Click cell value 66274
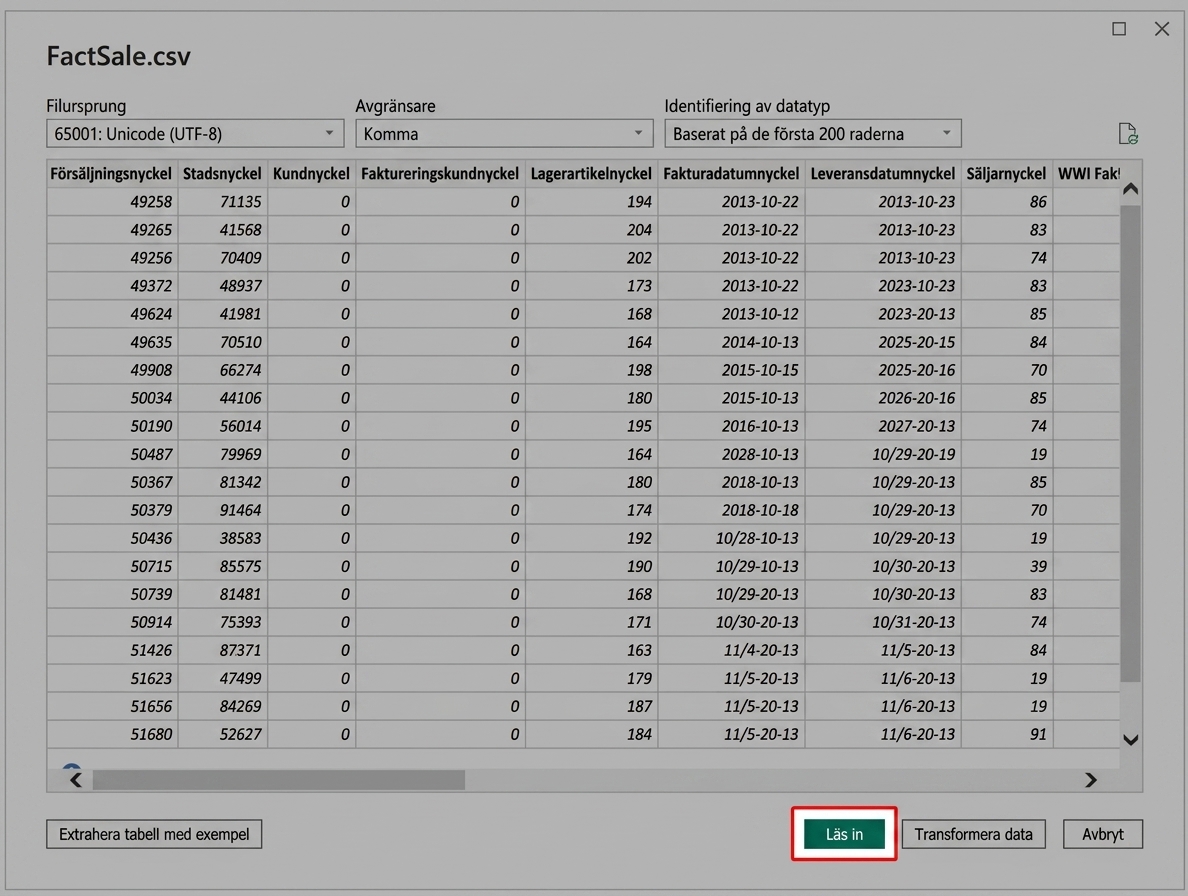This screenshot has width=1188, height=896. pyautogui.click(x=241, y=370)
